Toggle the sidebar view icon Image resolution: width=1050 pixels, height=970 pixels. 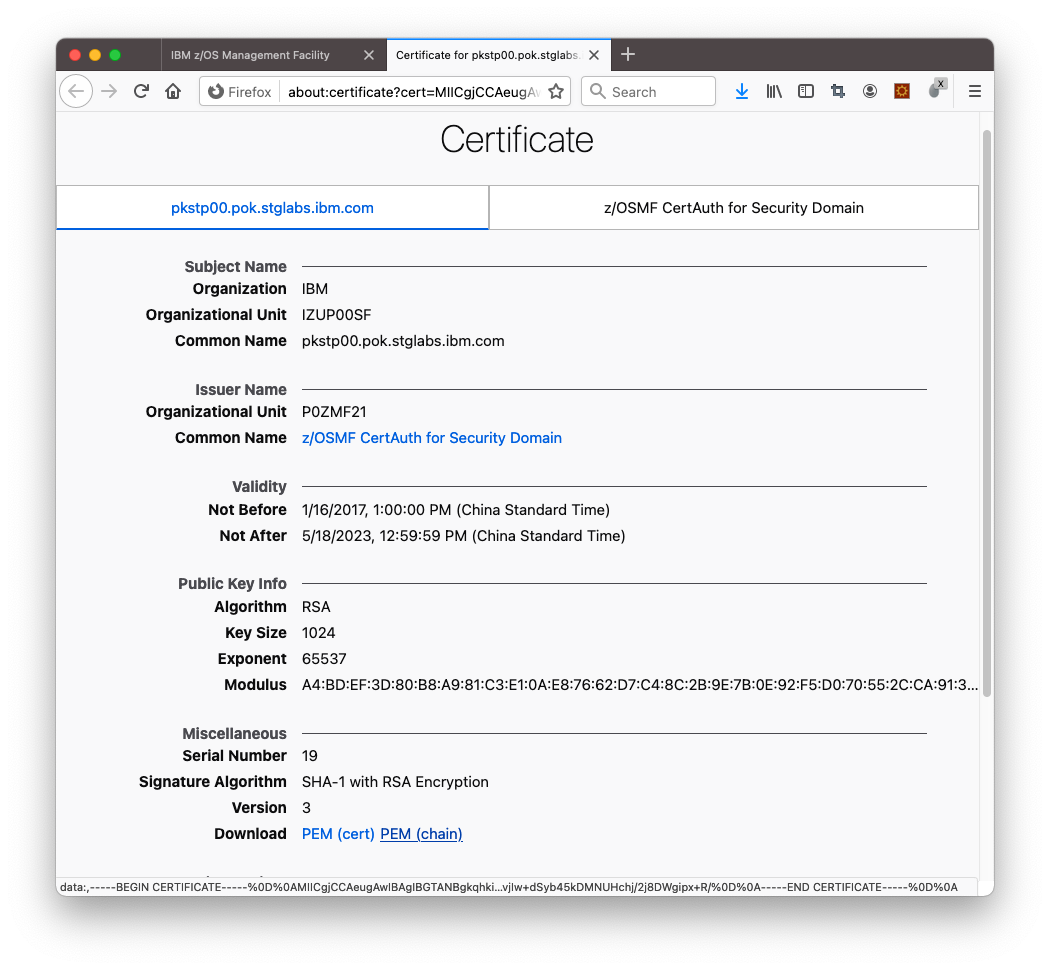(806, 91)
